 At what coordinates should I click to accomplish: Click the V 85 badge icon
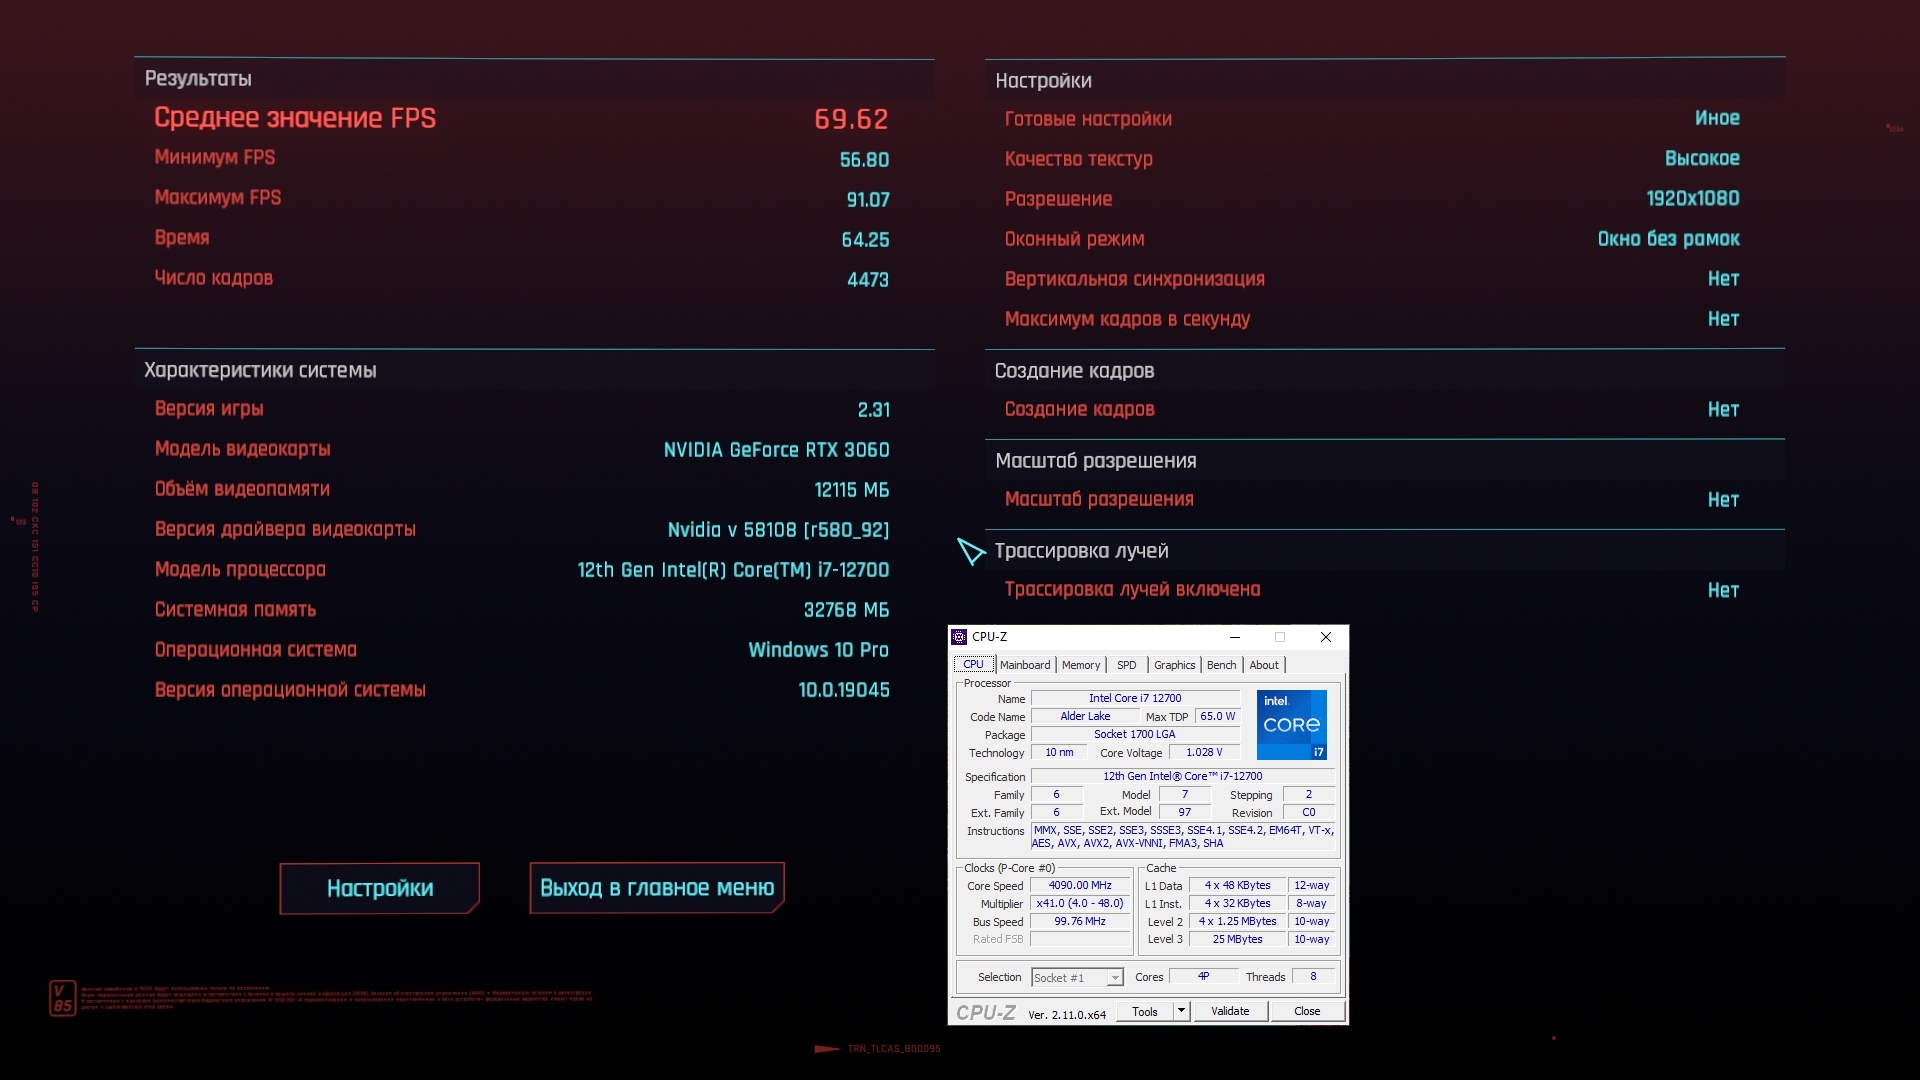coord(62,997)
